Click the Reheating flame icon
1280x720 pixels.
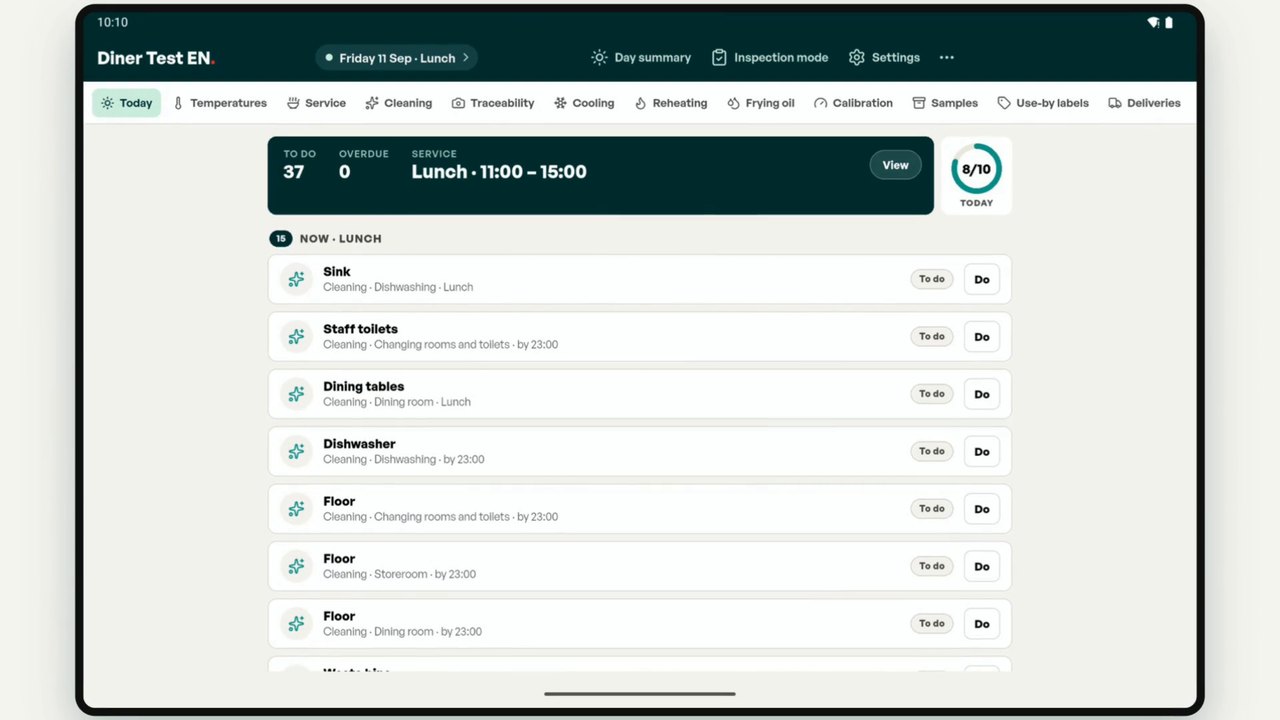pyautogui.click(x=640, y=103)
